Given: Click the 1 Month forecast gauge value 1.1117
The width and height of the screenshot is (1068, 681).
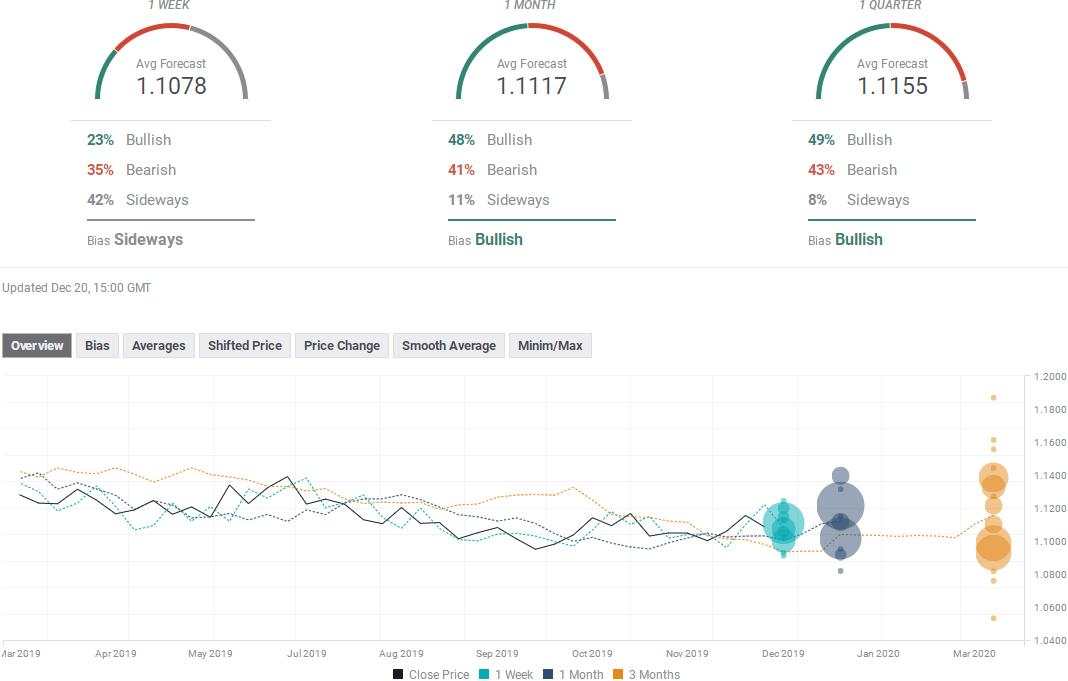Looking at the screenshot, I should (x=531, y=86).
